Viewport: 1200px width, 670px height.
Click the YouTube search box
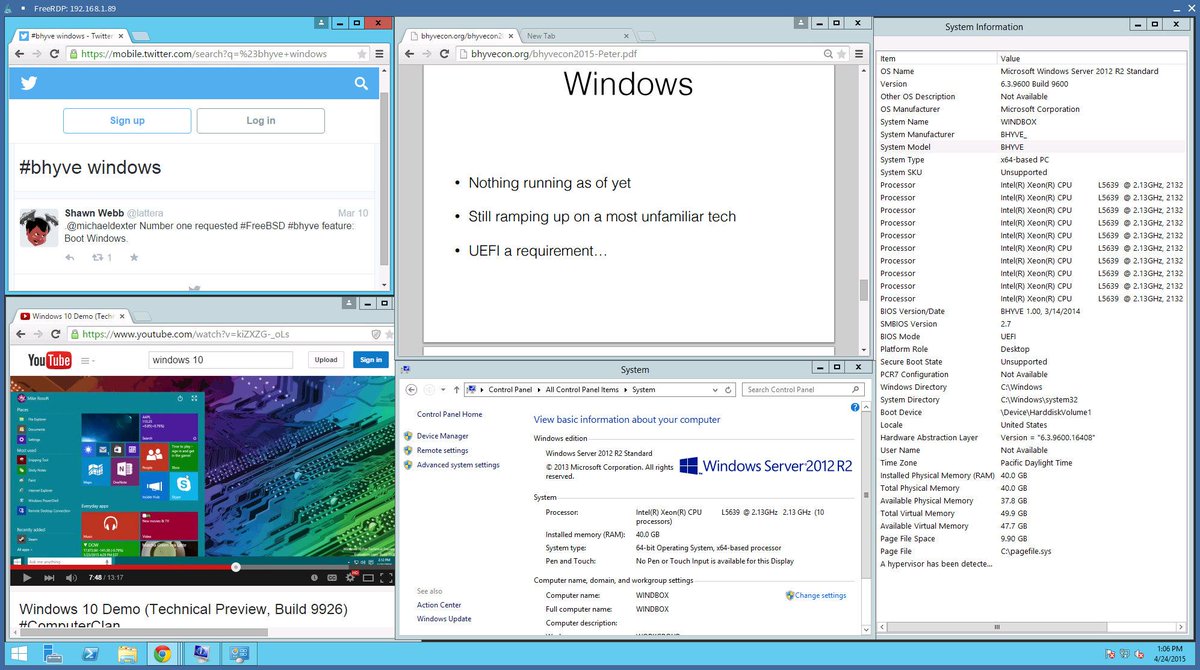coord(220,360)
